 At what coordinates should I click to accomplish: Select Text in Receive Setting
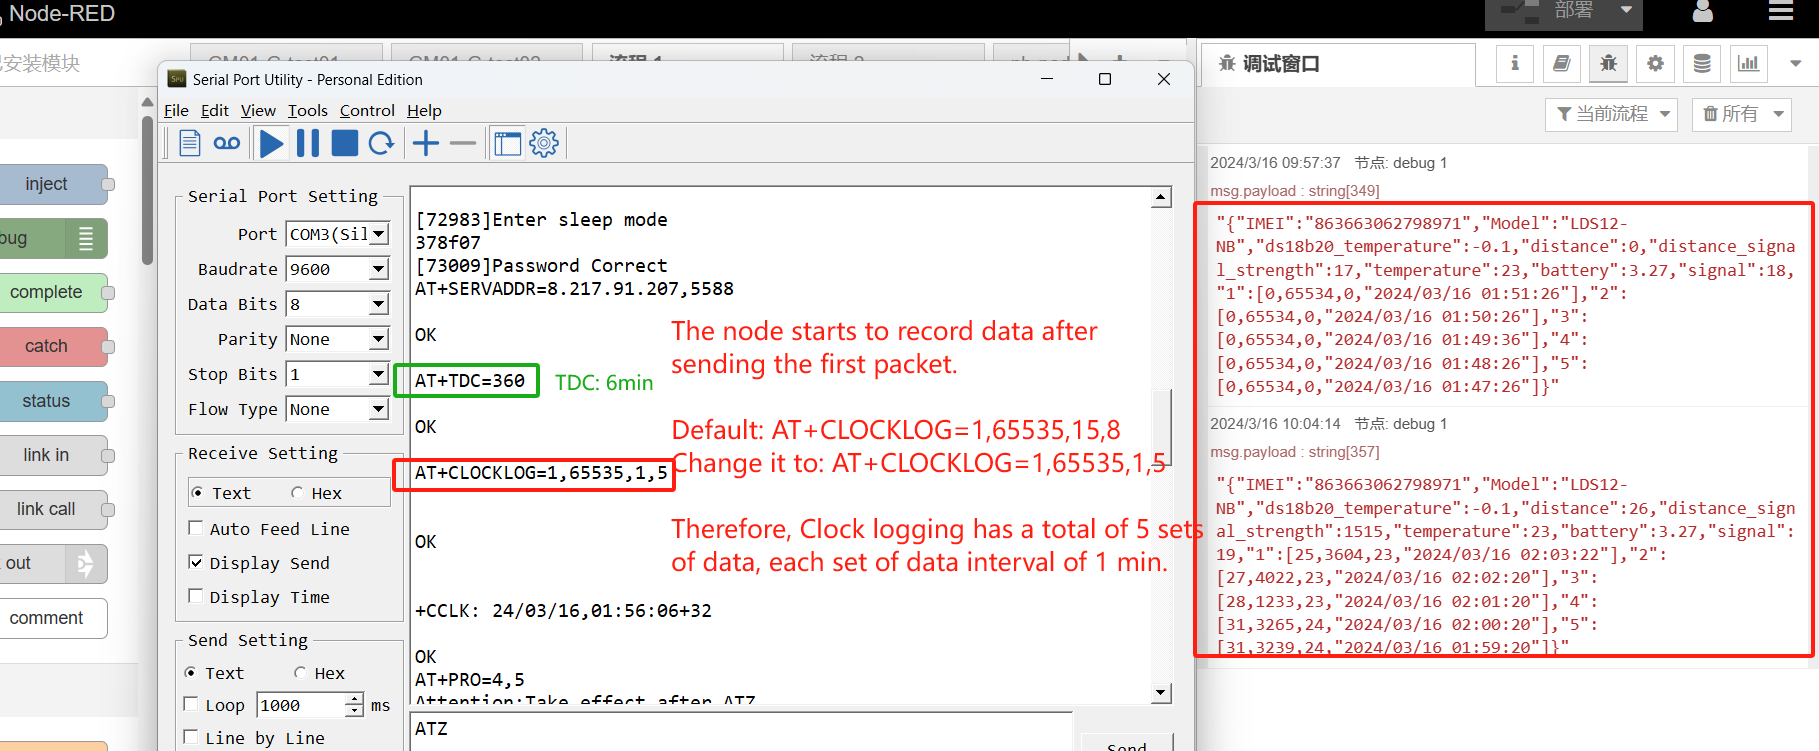pyautogui.click(x=197, y=493)
